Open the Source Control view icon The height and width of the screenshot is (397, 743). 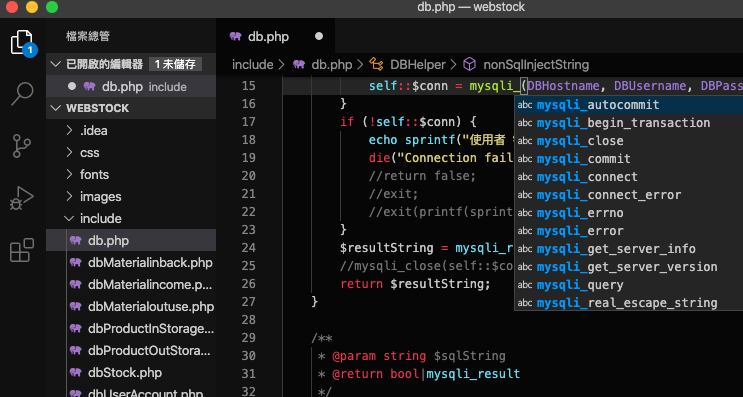22,145
